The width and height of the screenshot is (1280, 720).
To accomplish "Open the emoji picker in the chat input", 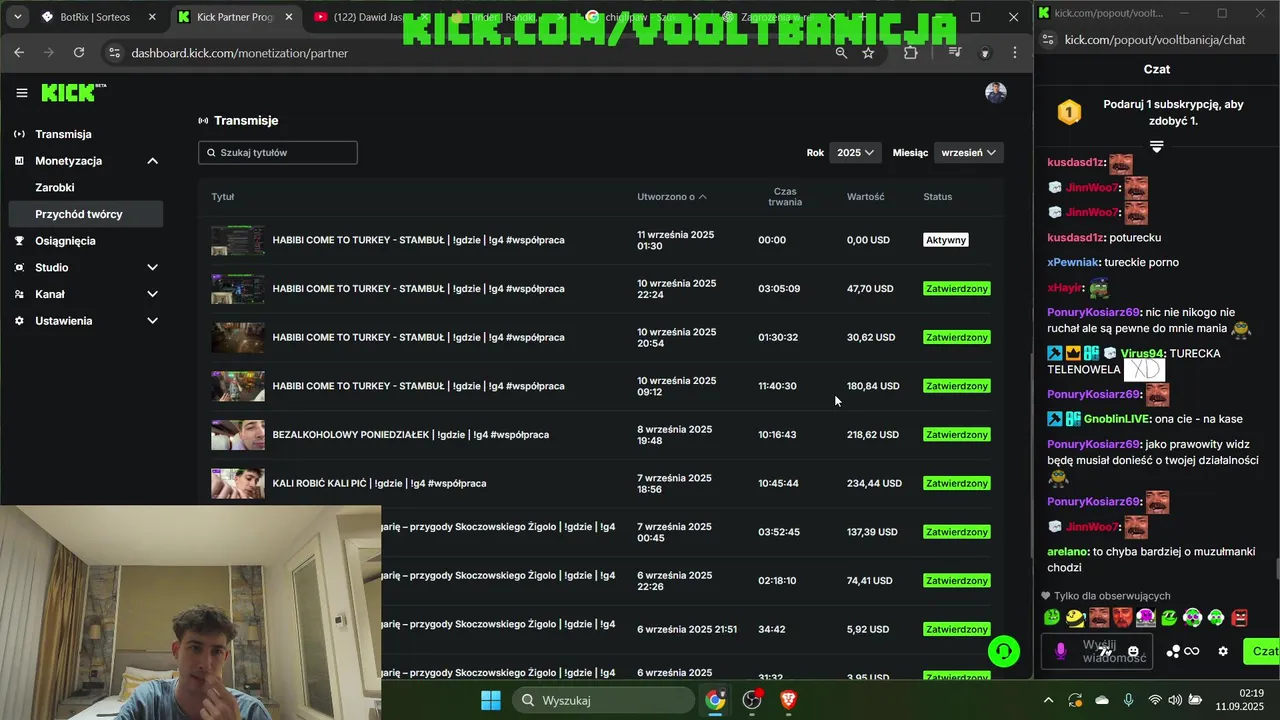I will point(1133,651).
